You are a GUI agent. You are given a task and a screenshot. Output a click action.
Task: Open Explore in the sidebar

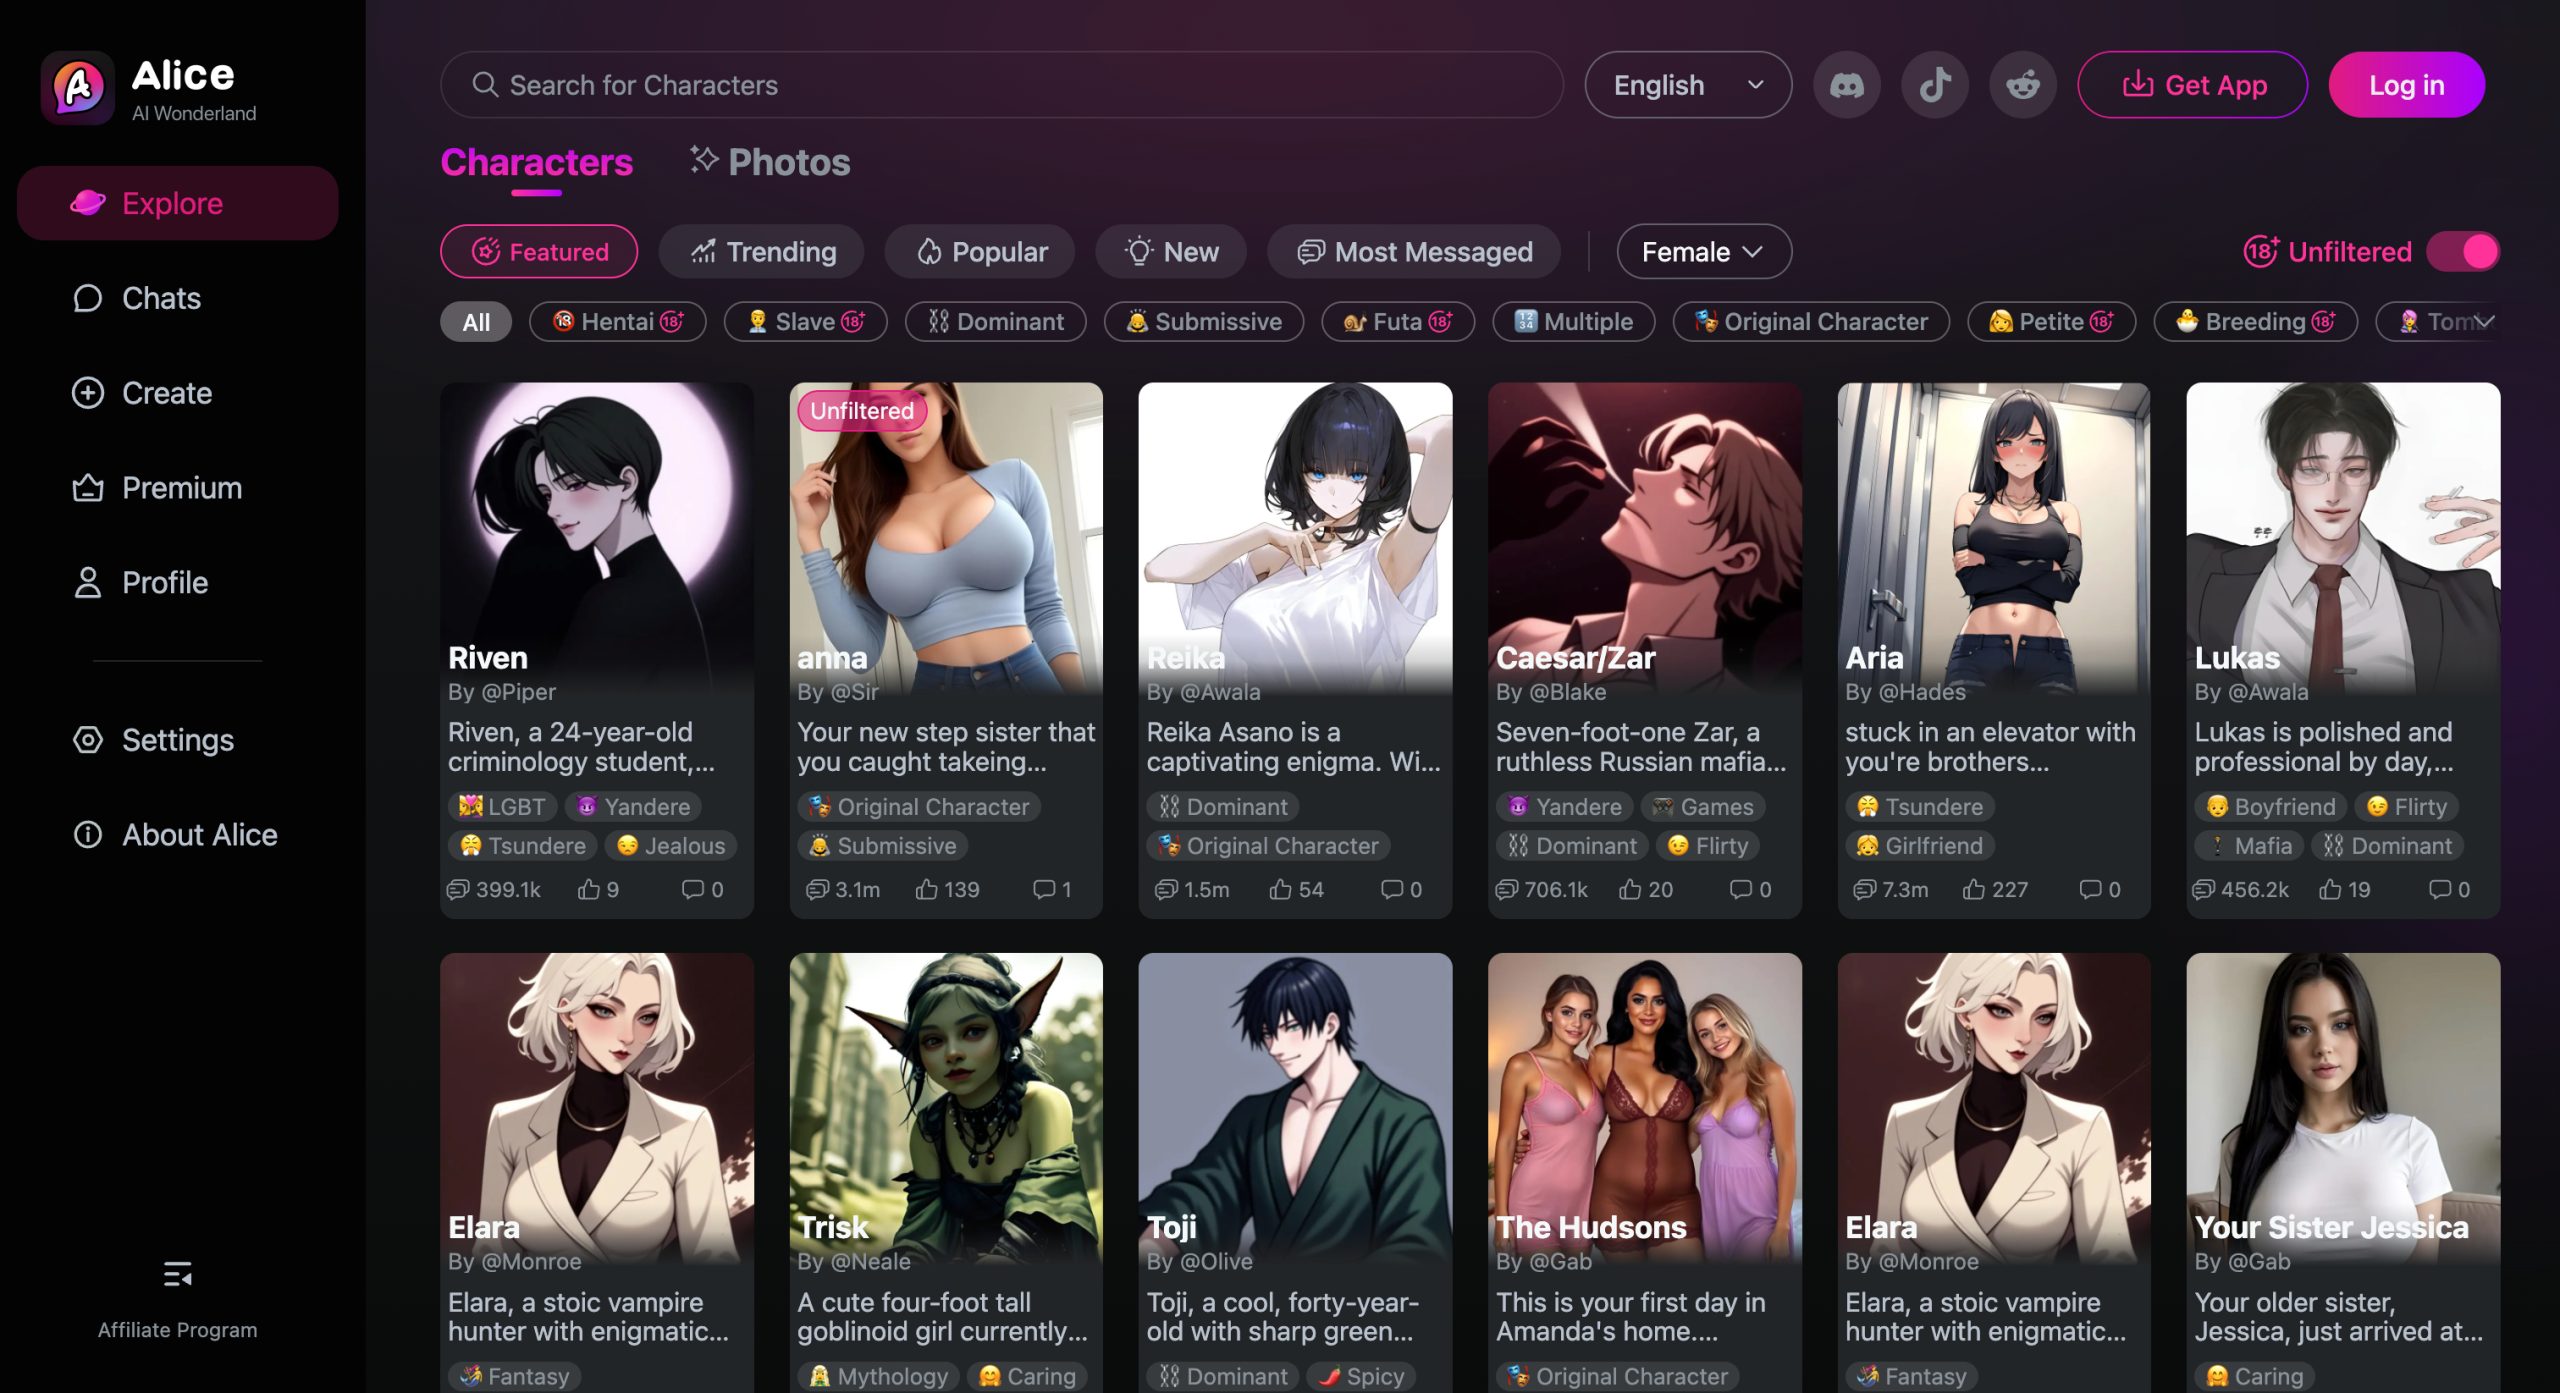(x=178, y=204)
